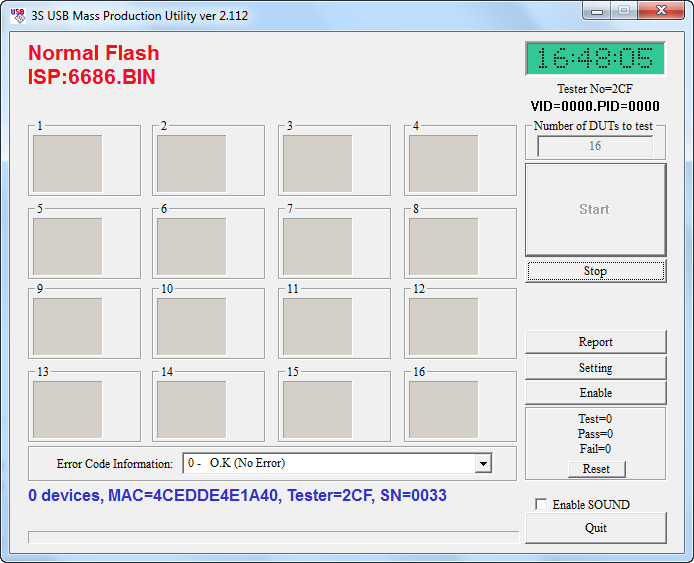Click the 'Tester No=2CF' label
This screenshot has width=694, height=563.
point(595,89)
